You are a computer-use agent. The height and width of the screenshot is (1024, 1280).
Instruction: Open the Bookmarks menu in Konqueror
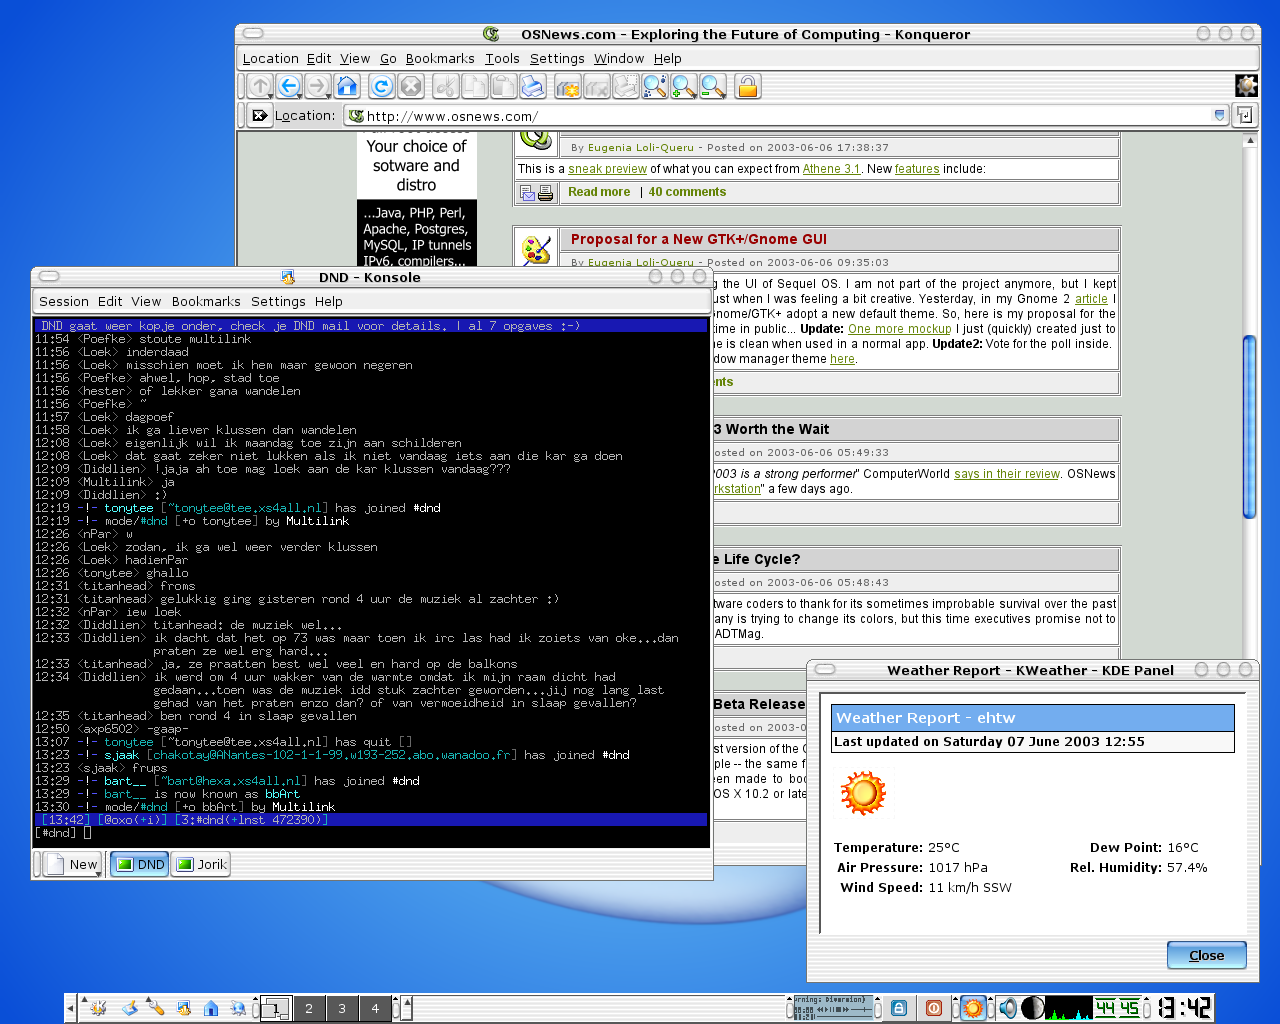[x=440, y=59]
